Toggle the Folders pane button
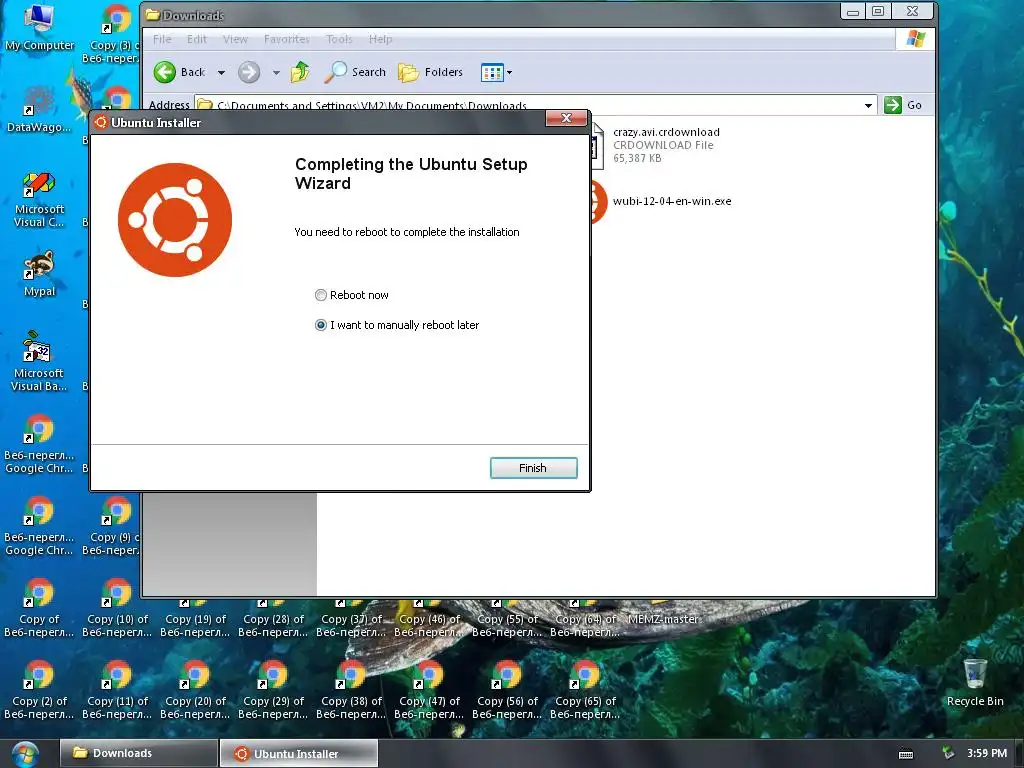This screenshot has width=1024, height=768. [430, 72]
